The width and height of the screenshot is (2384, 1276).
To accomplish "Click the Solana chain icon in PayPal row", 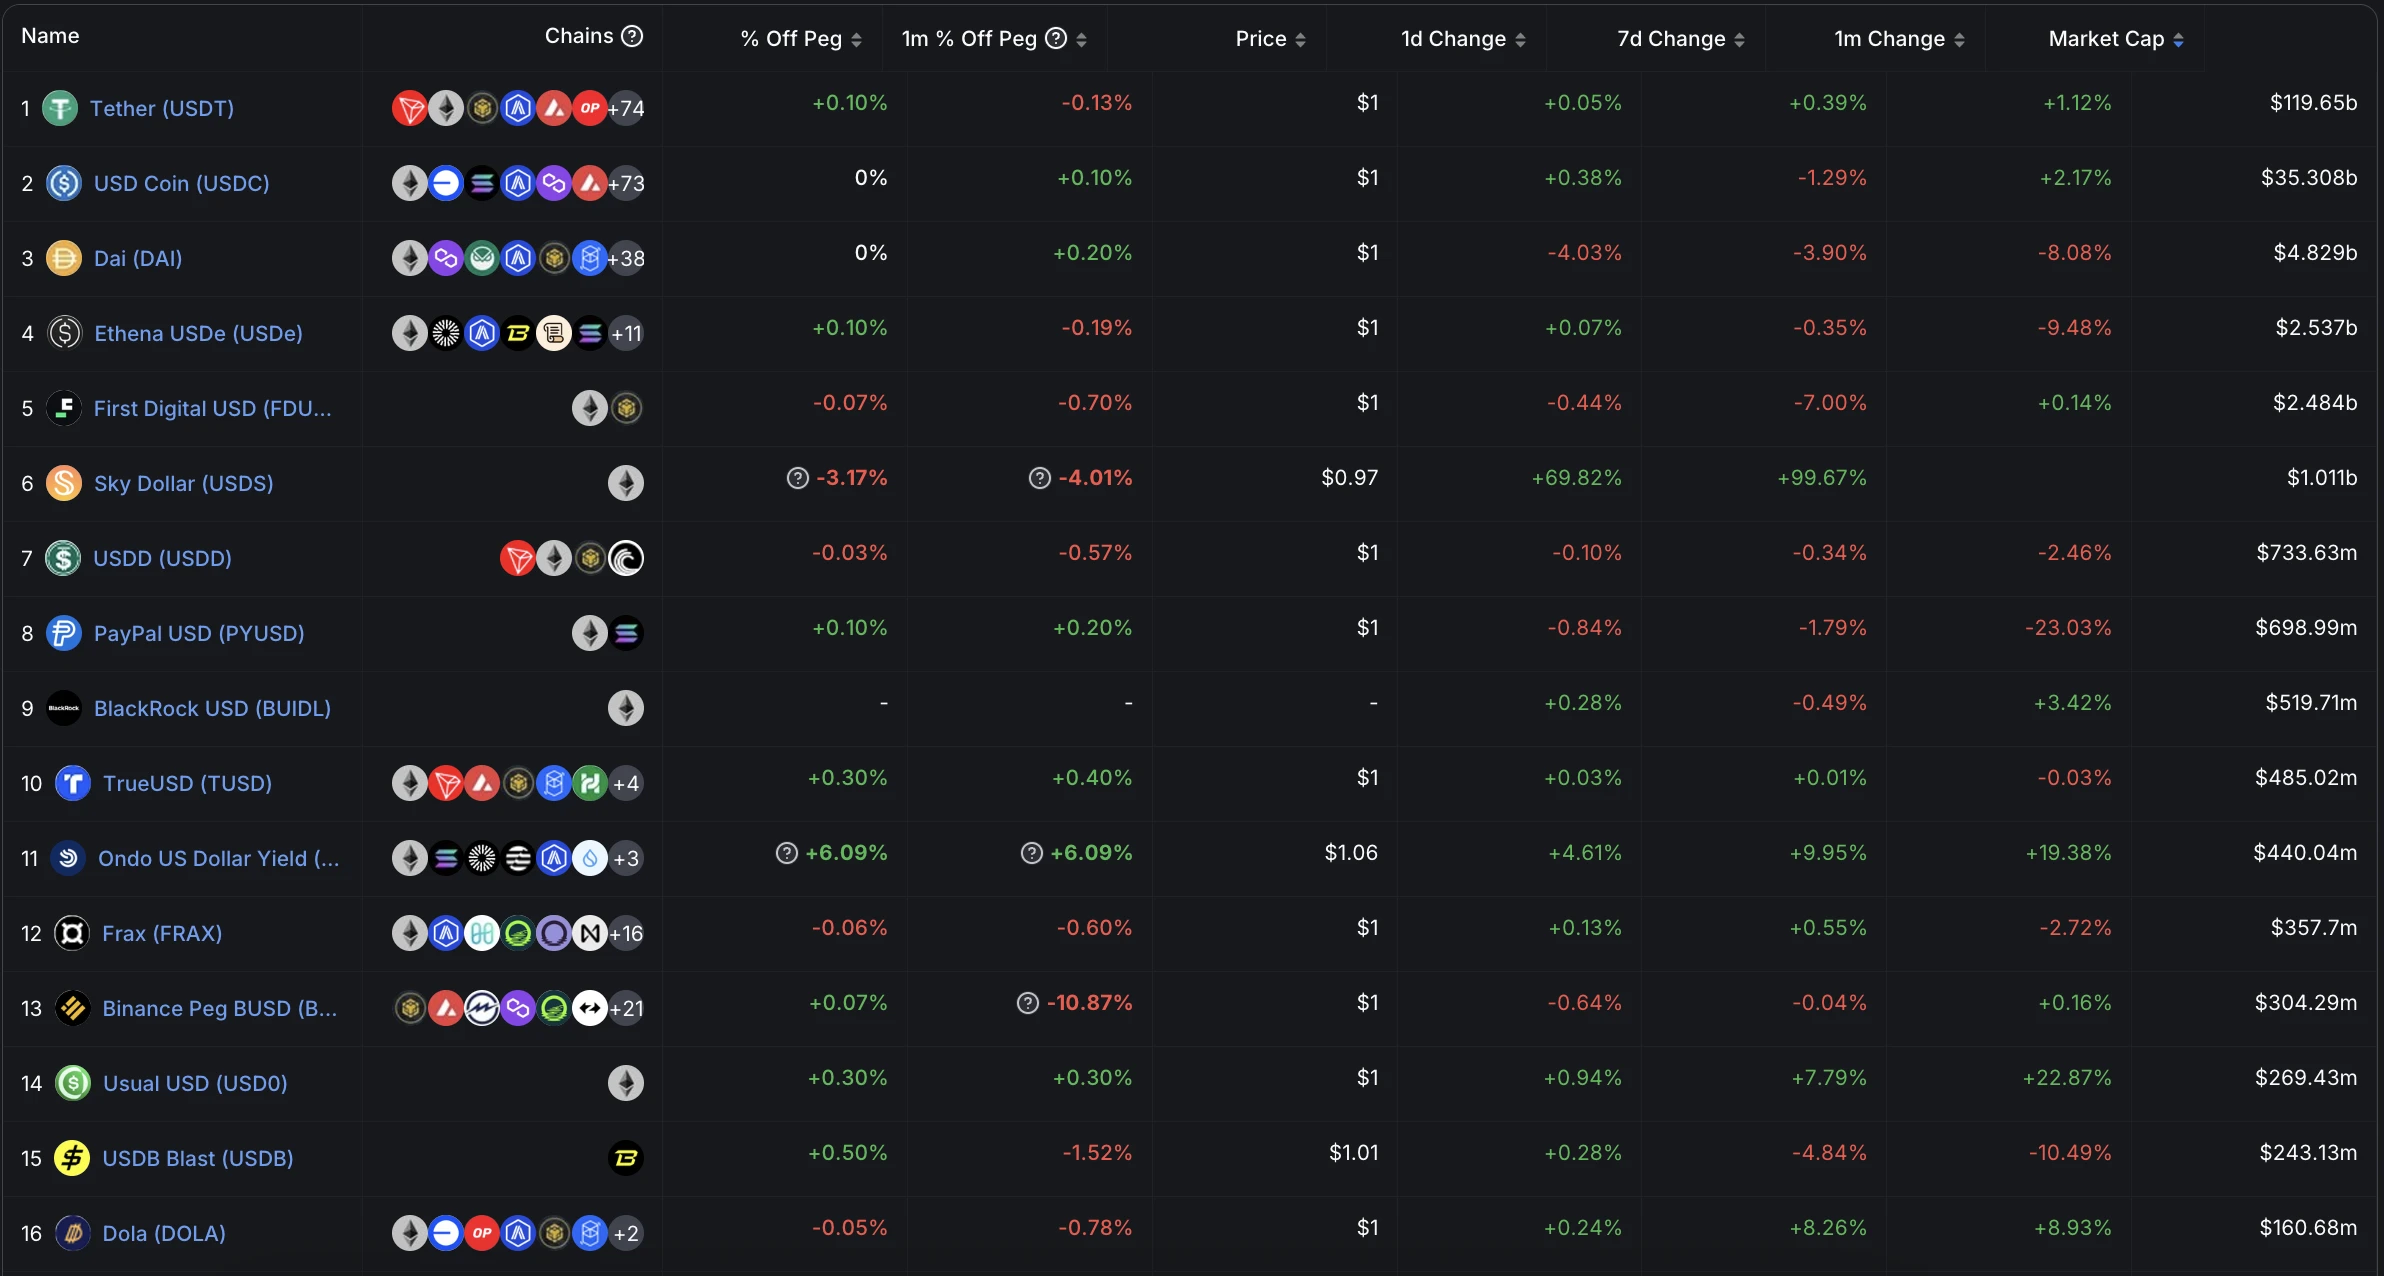I will [x=627, y=633].
